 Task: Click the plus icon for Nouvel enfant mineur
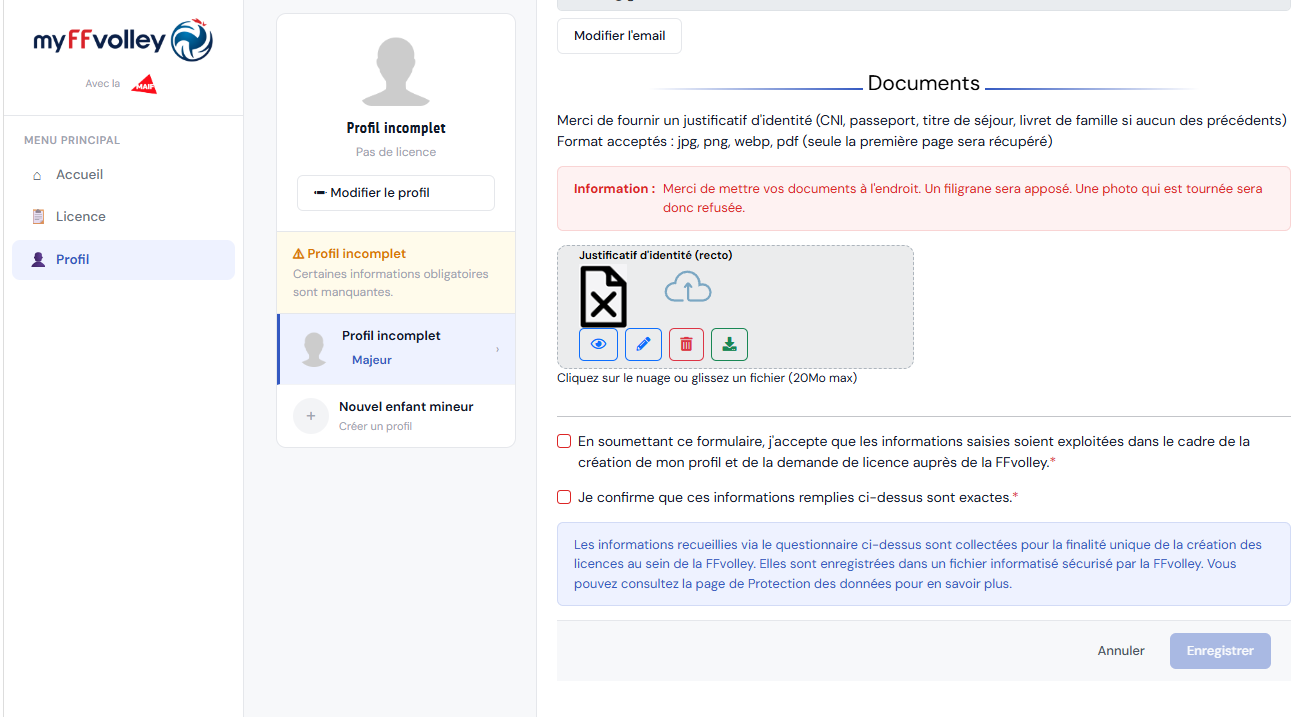311,416
